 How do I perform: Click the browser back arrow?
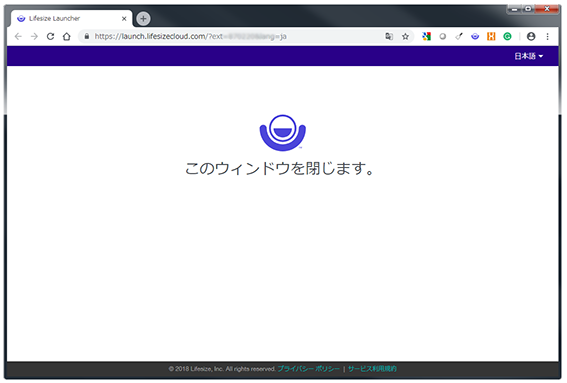click(x=18, y=37)
